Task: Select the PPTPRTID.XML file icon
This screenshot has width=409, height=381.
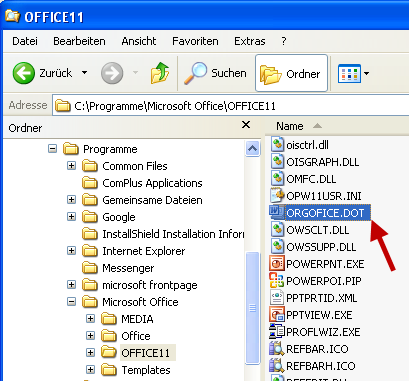Action: 277,298
